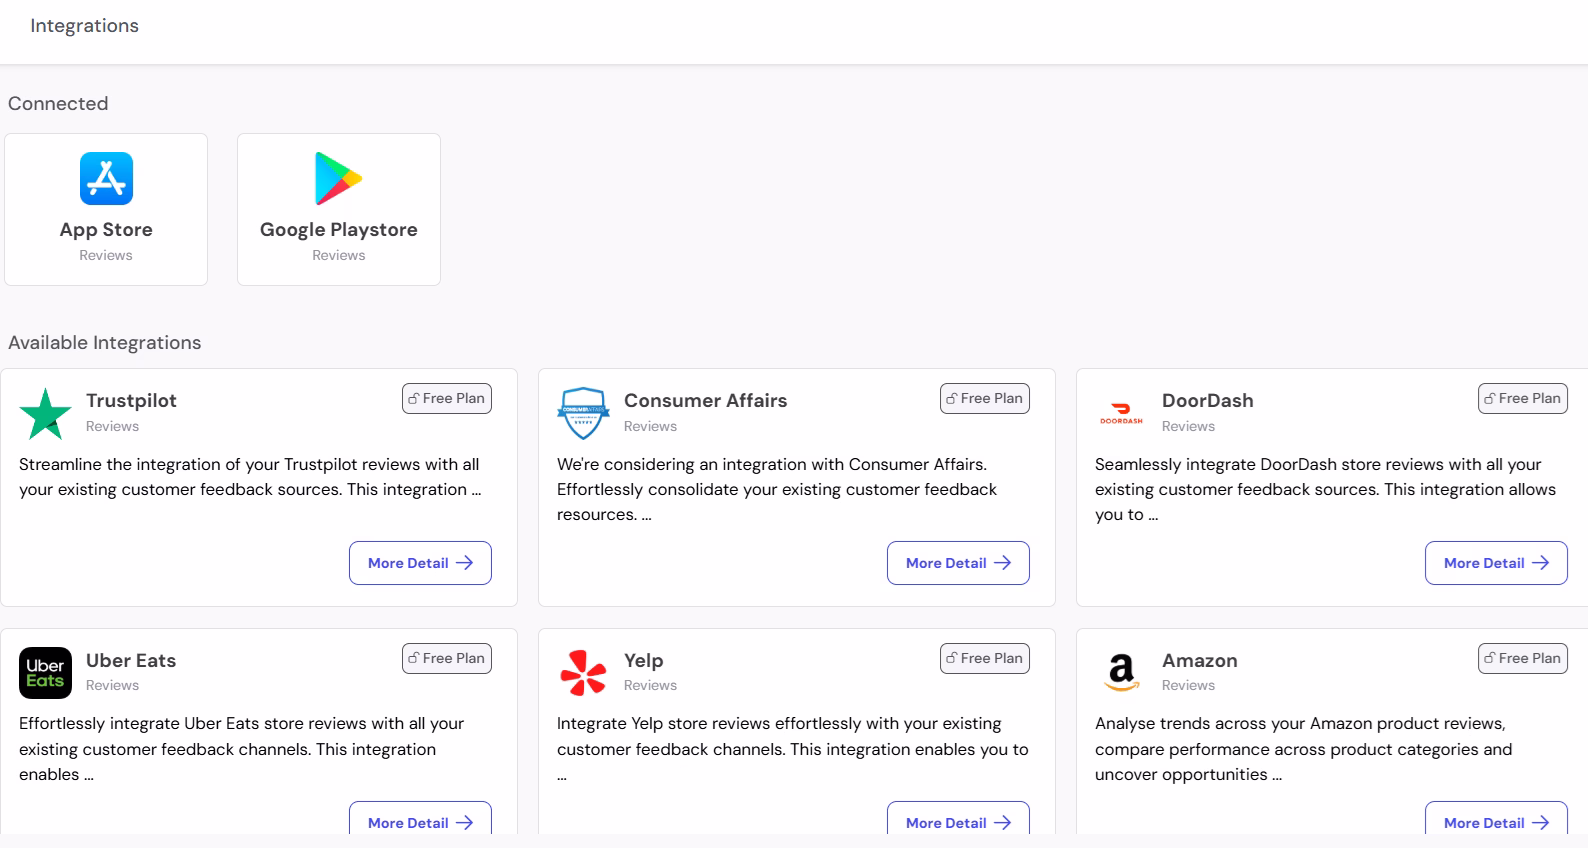Click the Yelp title text
Image resolution: width=1588 pixels, height=848 pixels.
click(644, 660)
